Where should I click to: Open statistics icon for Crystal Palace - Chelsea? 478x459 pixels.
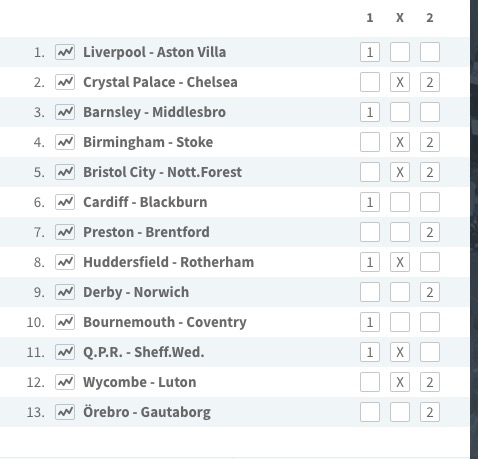[x=65, y=82]
